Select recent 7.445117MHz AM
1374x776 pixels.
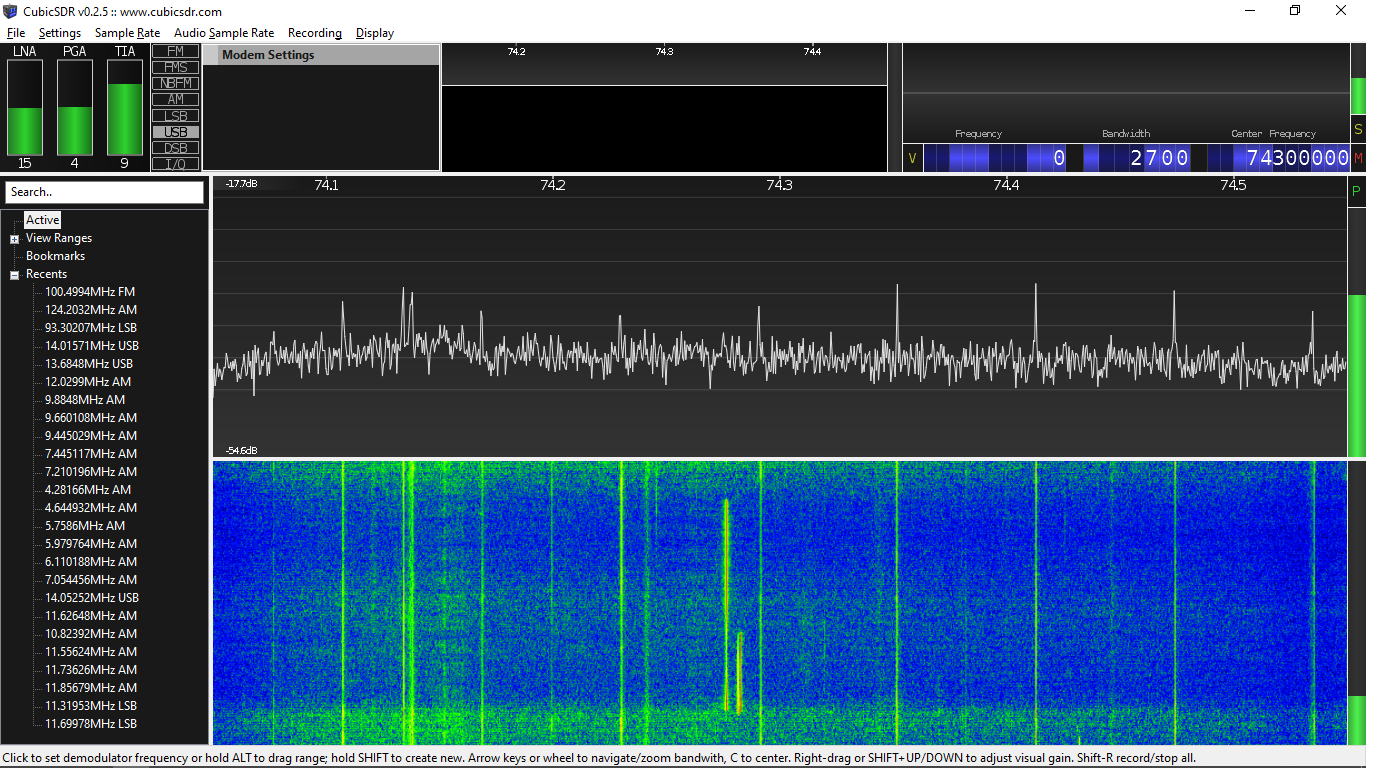click(x=91, y=454)
